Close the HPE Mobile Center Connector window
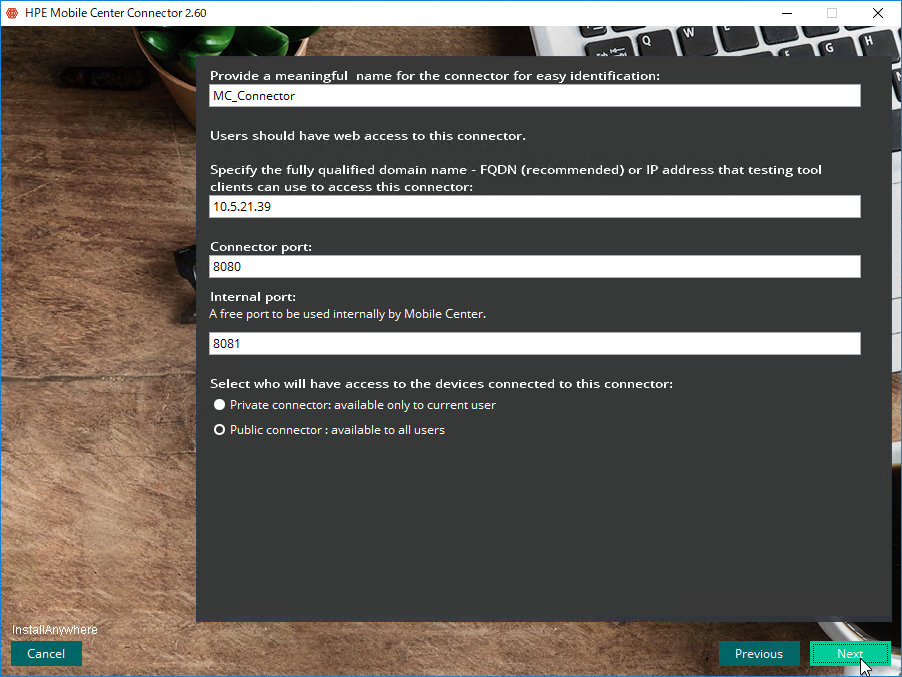The image size is (902, 677). [x=878, y=13]
